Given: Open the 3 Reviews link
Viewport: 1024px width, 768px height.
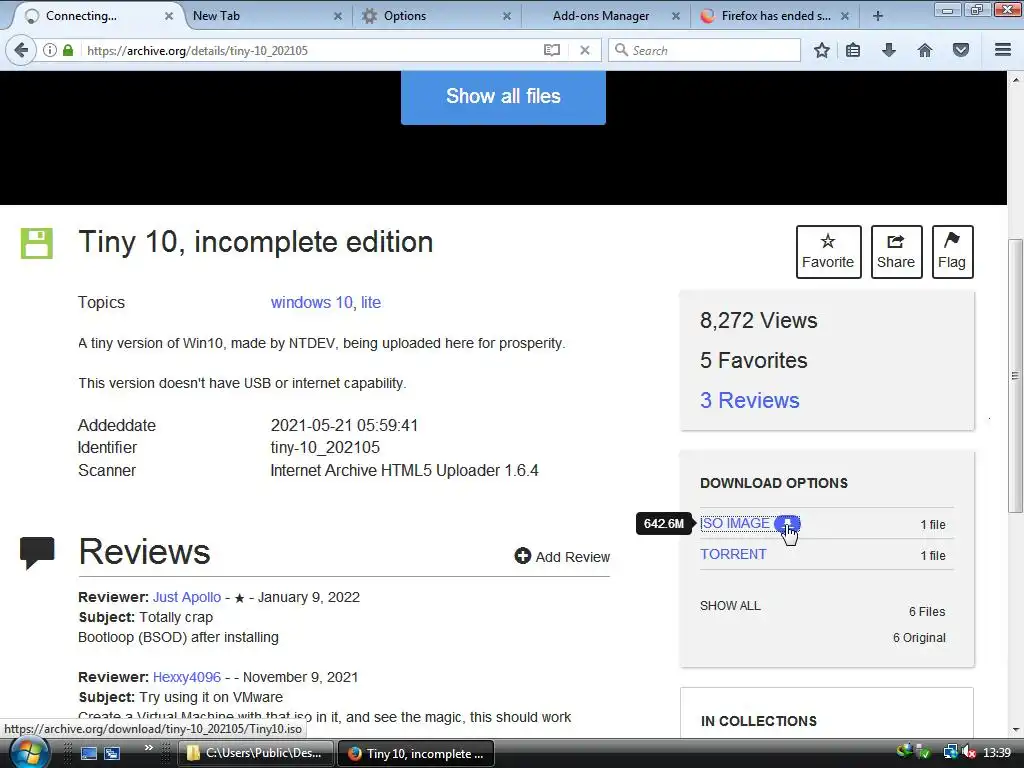Looking at the screenshot, I should pyautogui.click(x=750, y=400).
